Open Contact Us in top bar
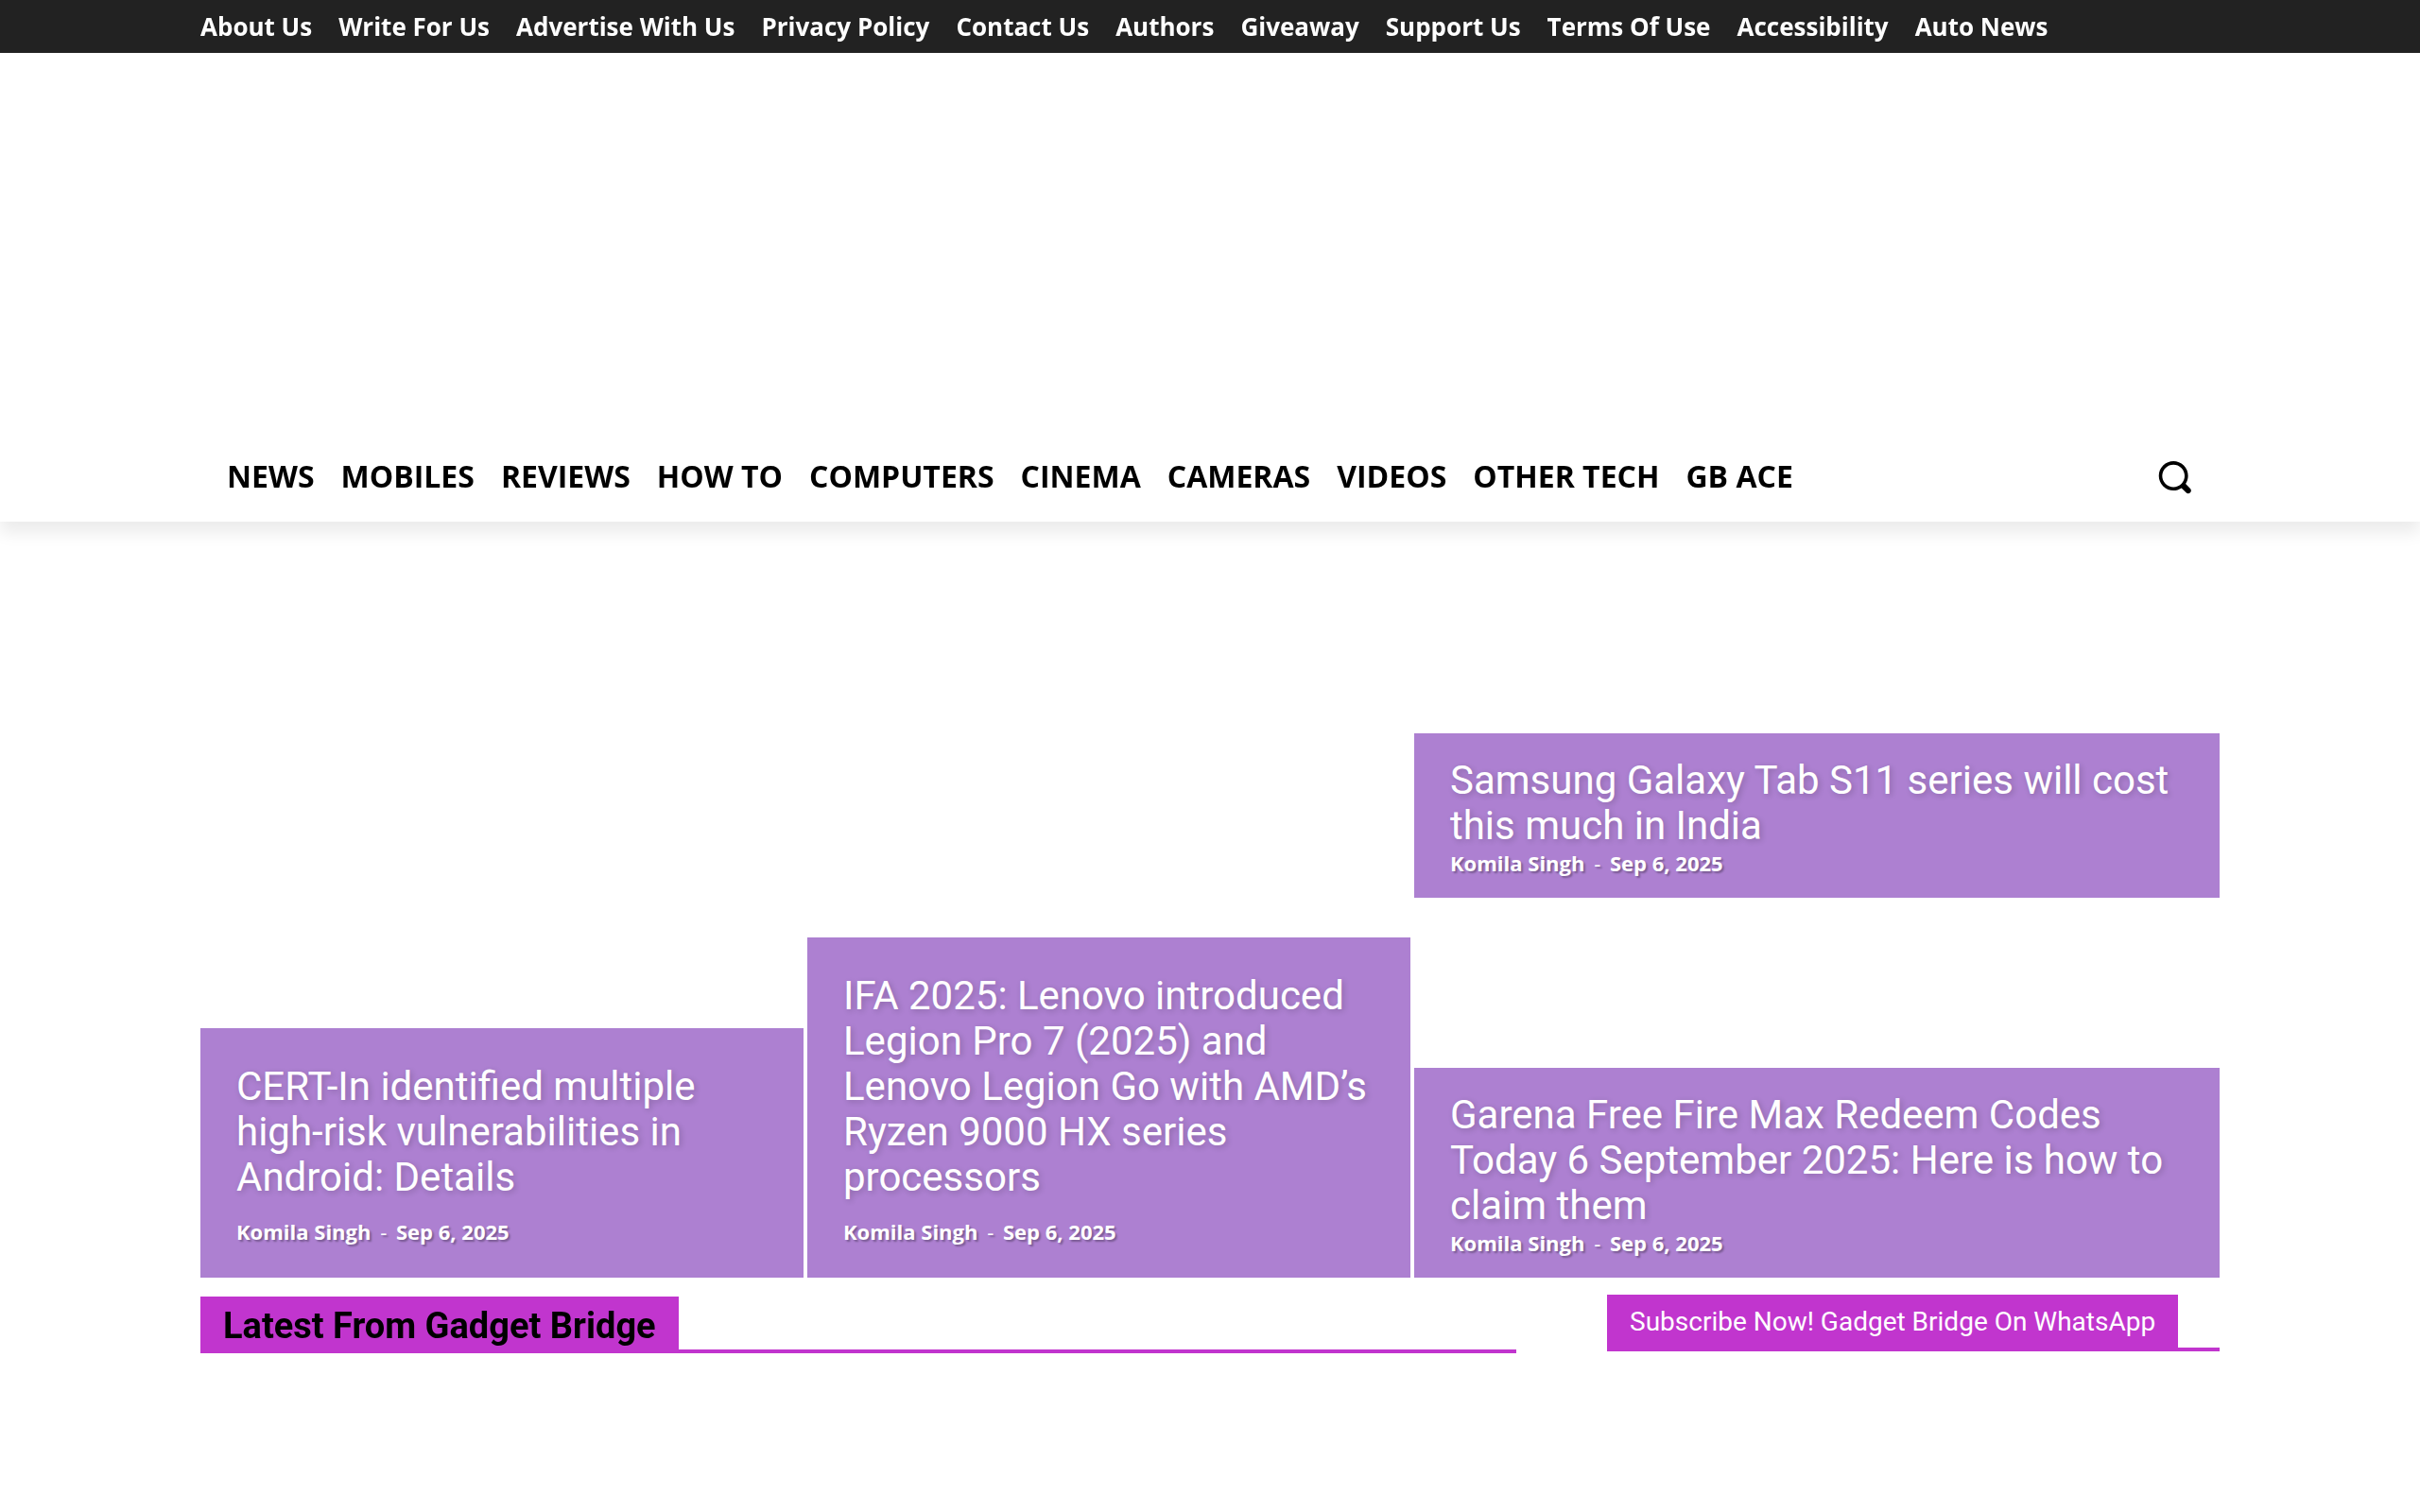This screenshot has width=2420, height=1512. [1022, 27]
